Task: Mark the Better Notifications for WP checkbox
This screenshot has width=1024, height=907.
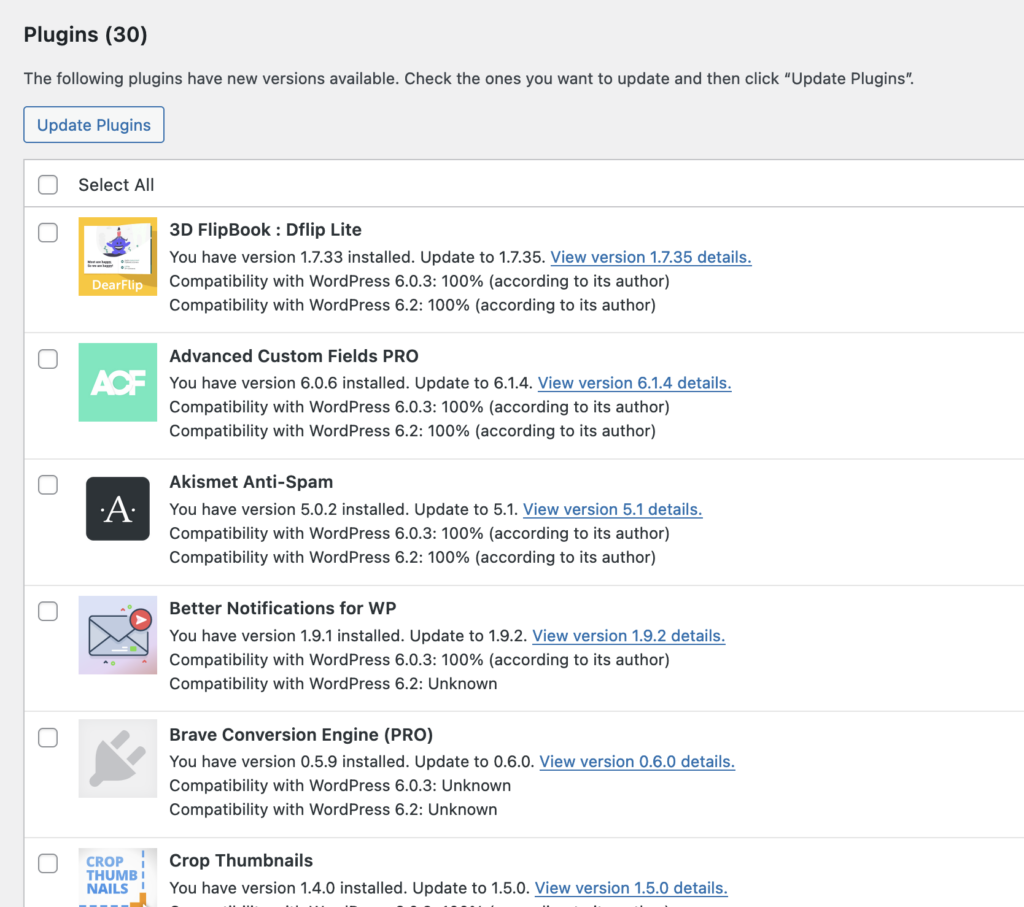Action: pos(48,612)
